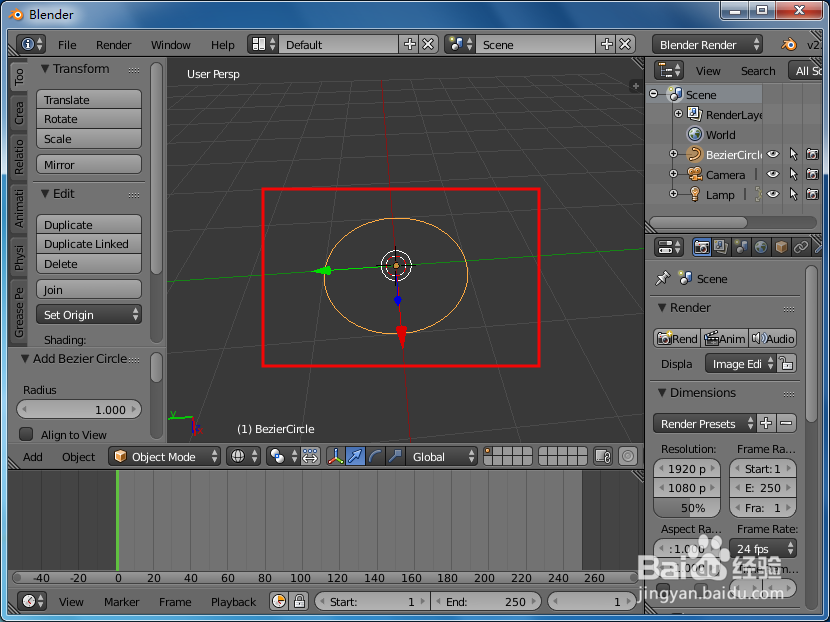Open the timeline Playback menu
Image resolution: width=830 pixels, height=622 pixels.
[233, 602]
